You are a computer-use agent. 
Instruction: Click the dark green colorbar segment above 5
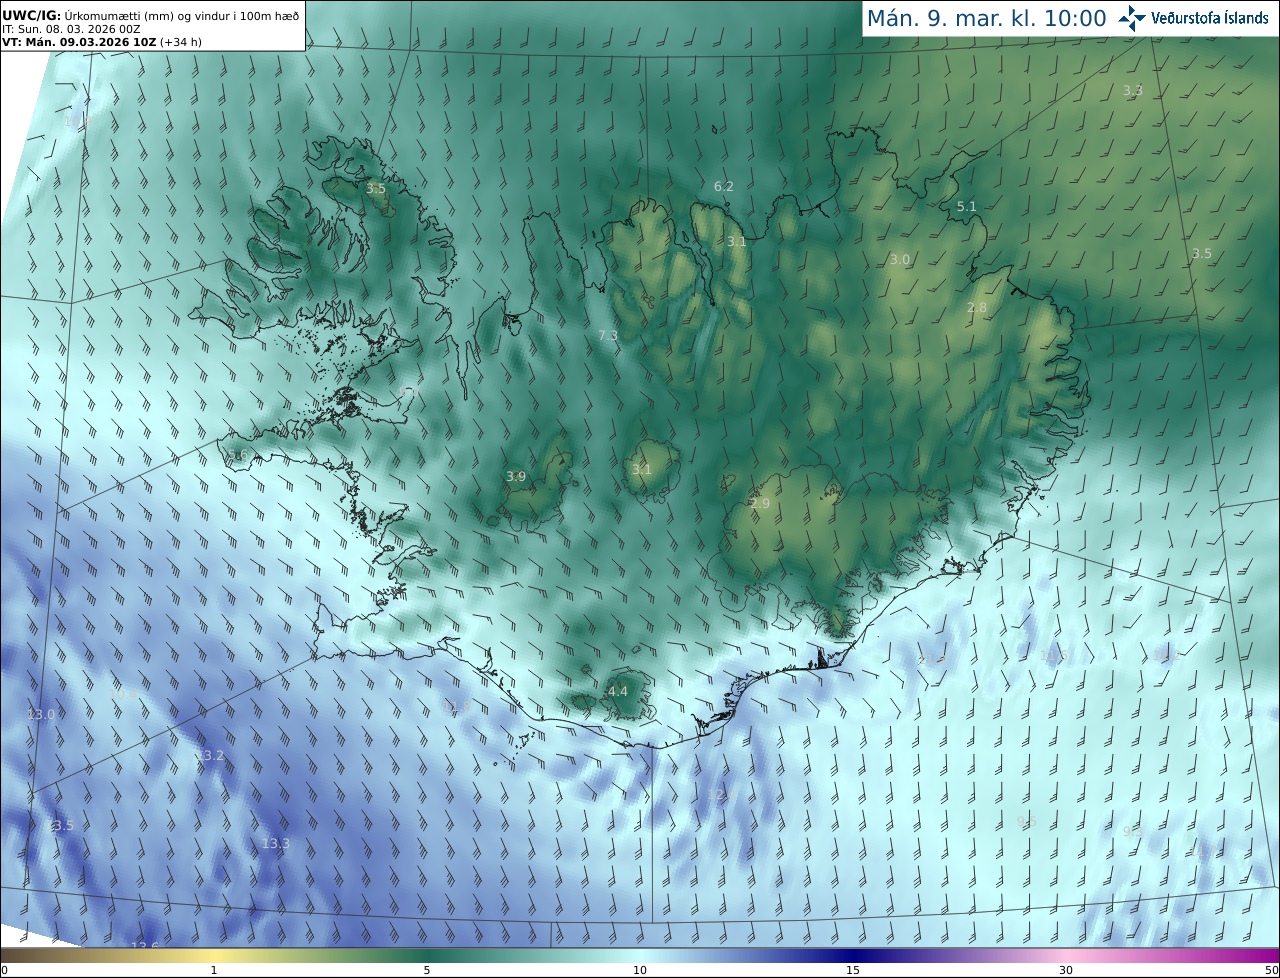coord(427,955)
